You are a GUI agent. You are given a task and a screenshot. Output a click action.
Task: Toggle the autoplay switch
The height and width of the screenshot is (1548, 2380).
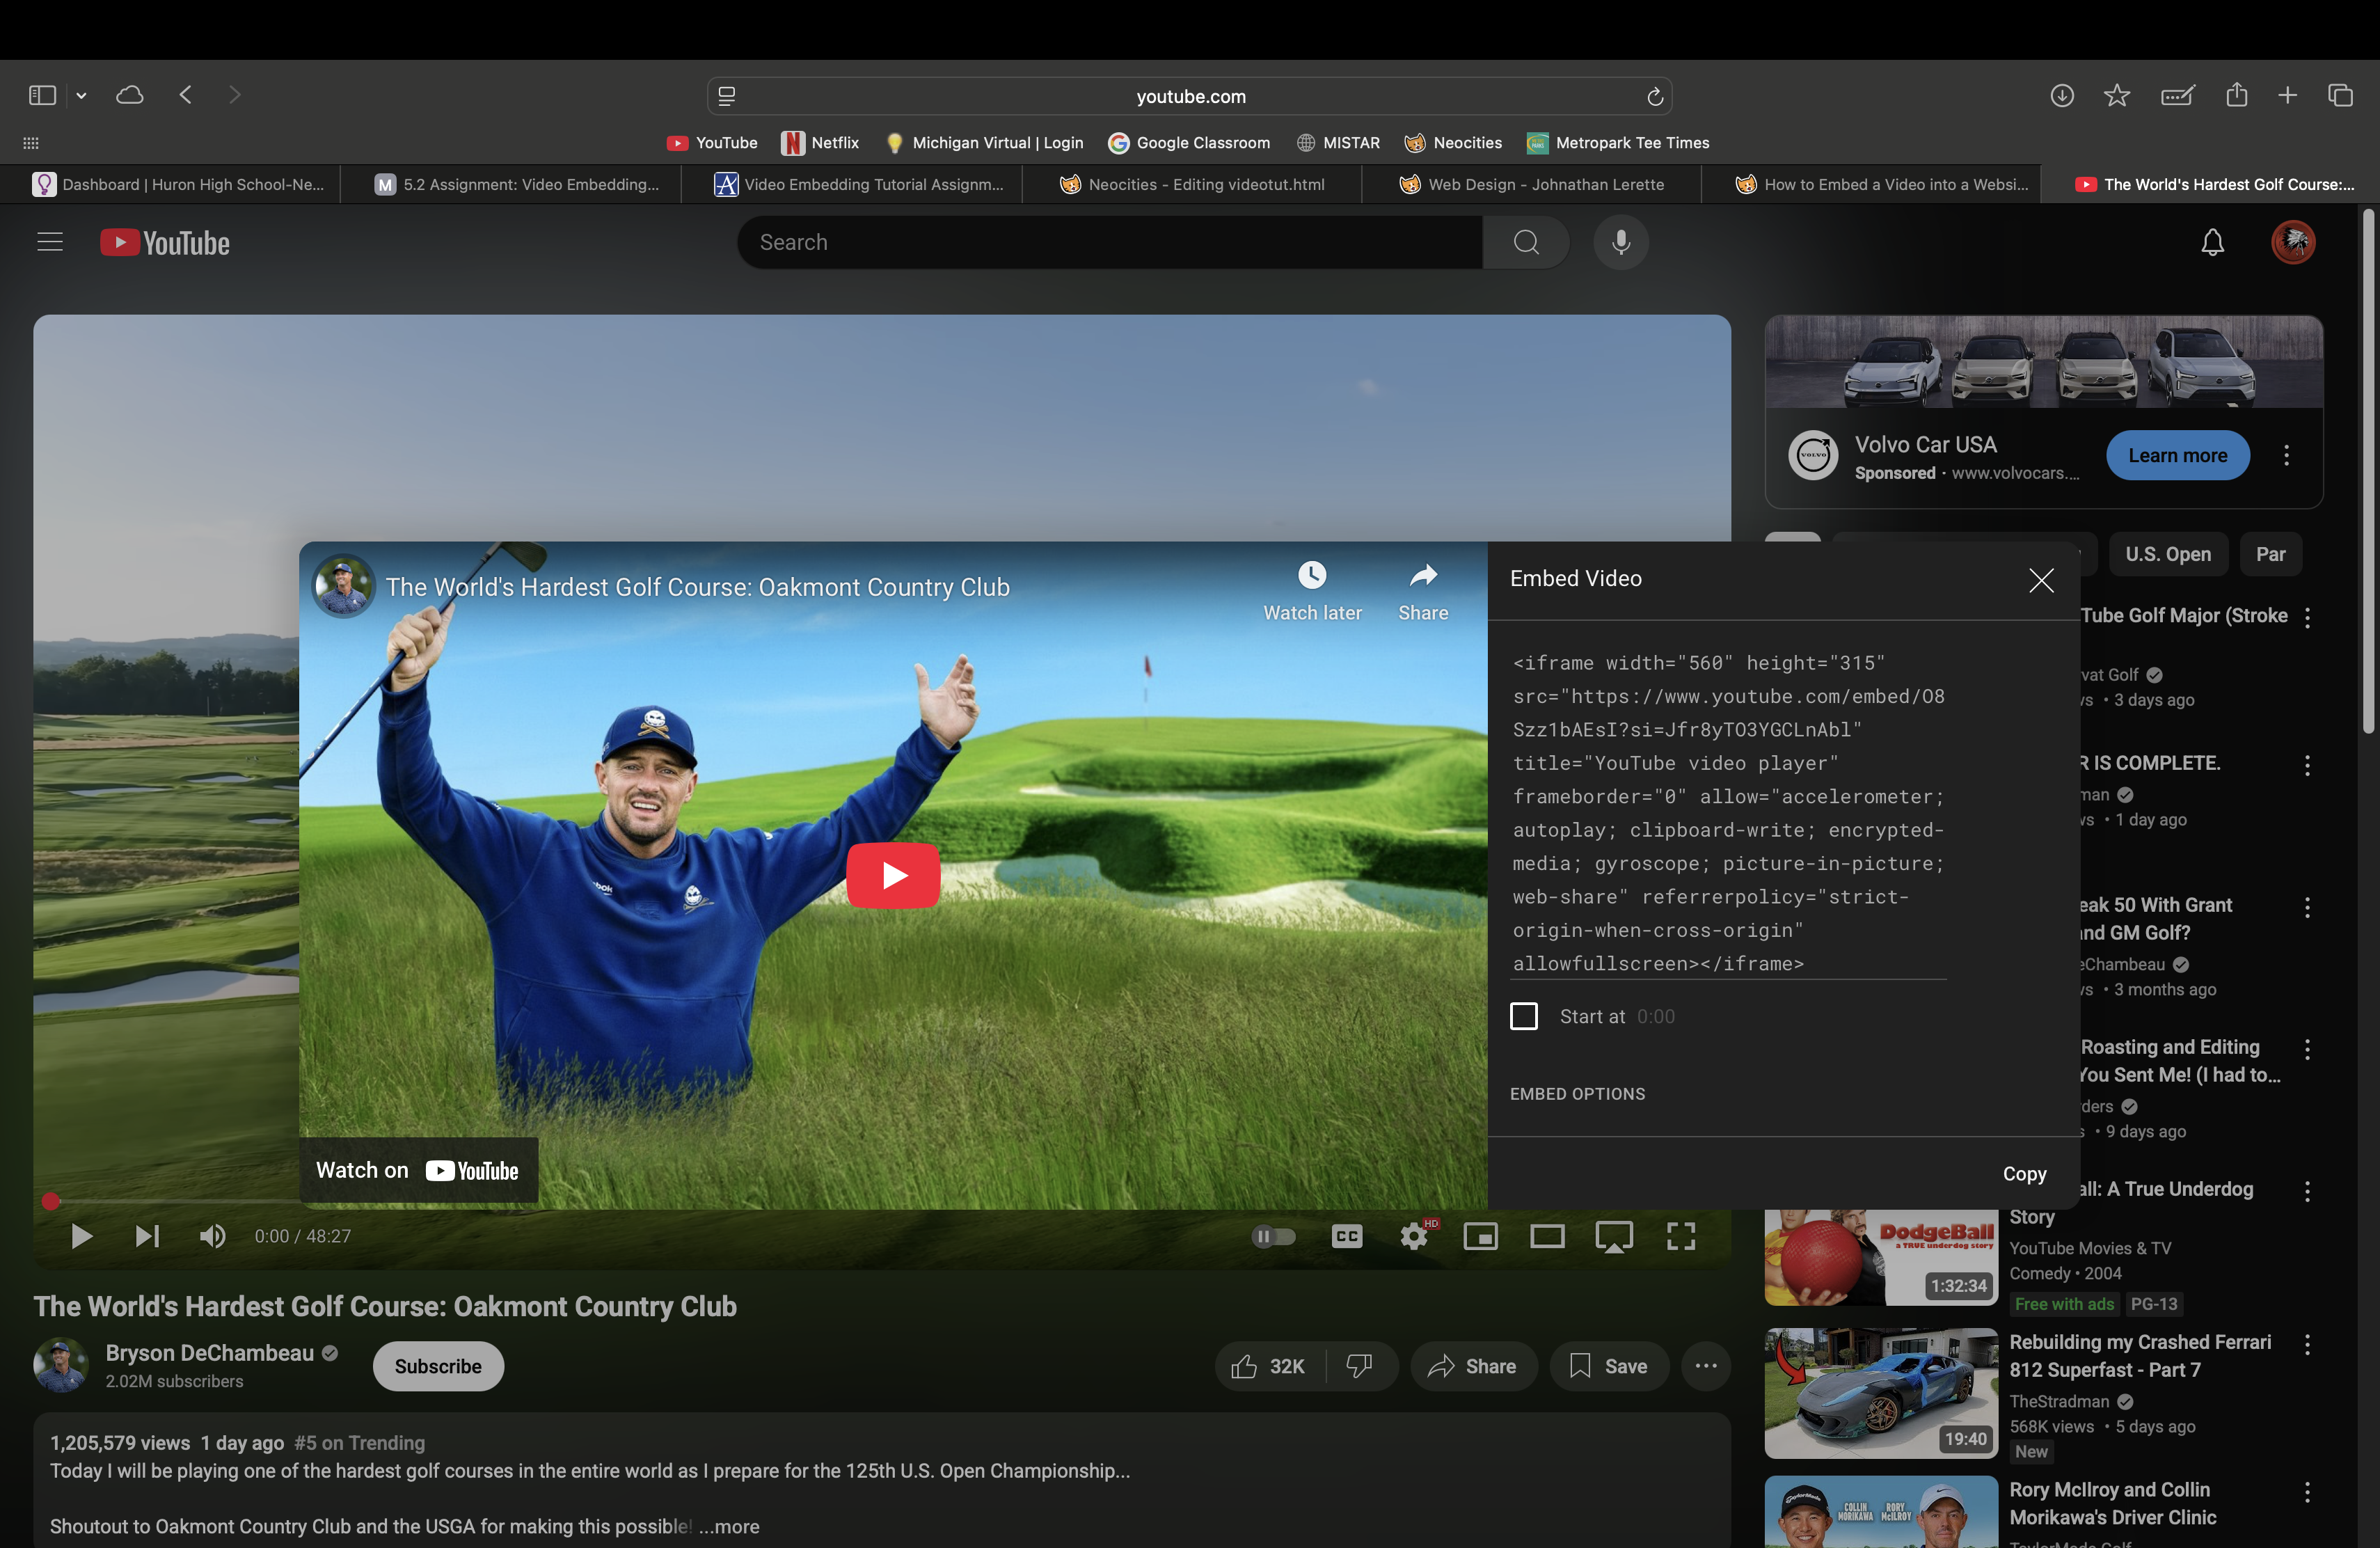[1273, 1236]
